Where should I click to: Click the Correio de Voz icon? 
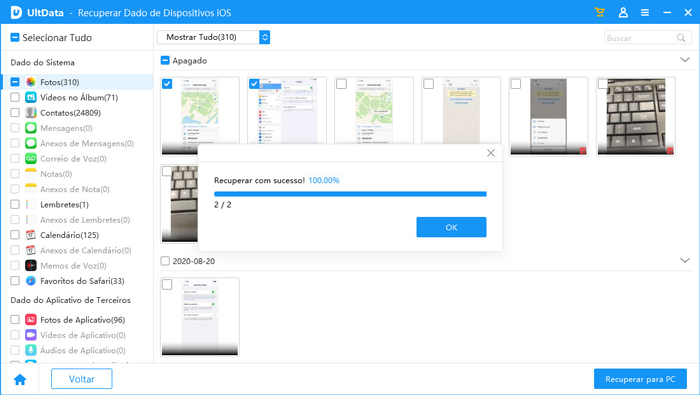pos(31,158)
